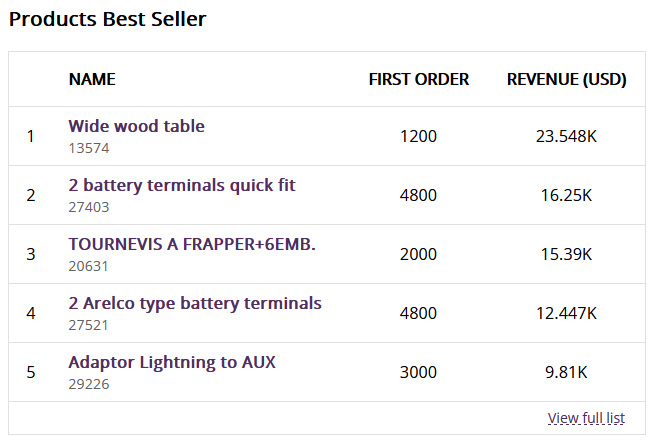Select product code 27403
Image resolution: width=654 pixels, height=444 pixels.
pyautogui.click(x=89, y=207)
